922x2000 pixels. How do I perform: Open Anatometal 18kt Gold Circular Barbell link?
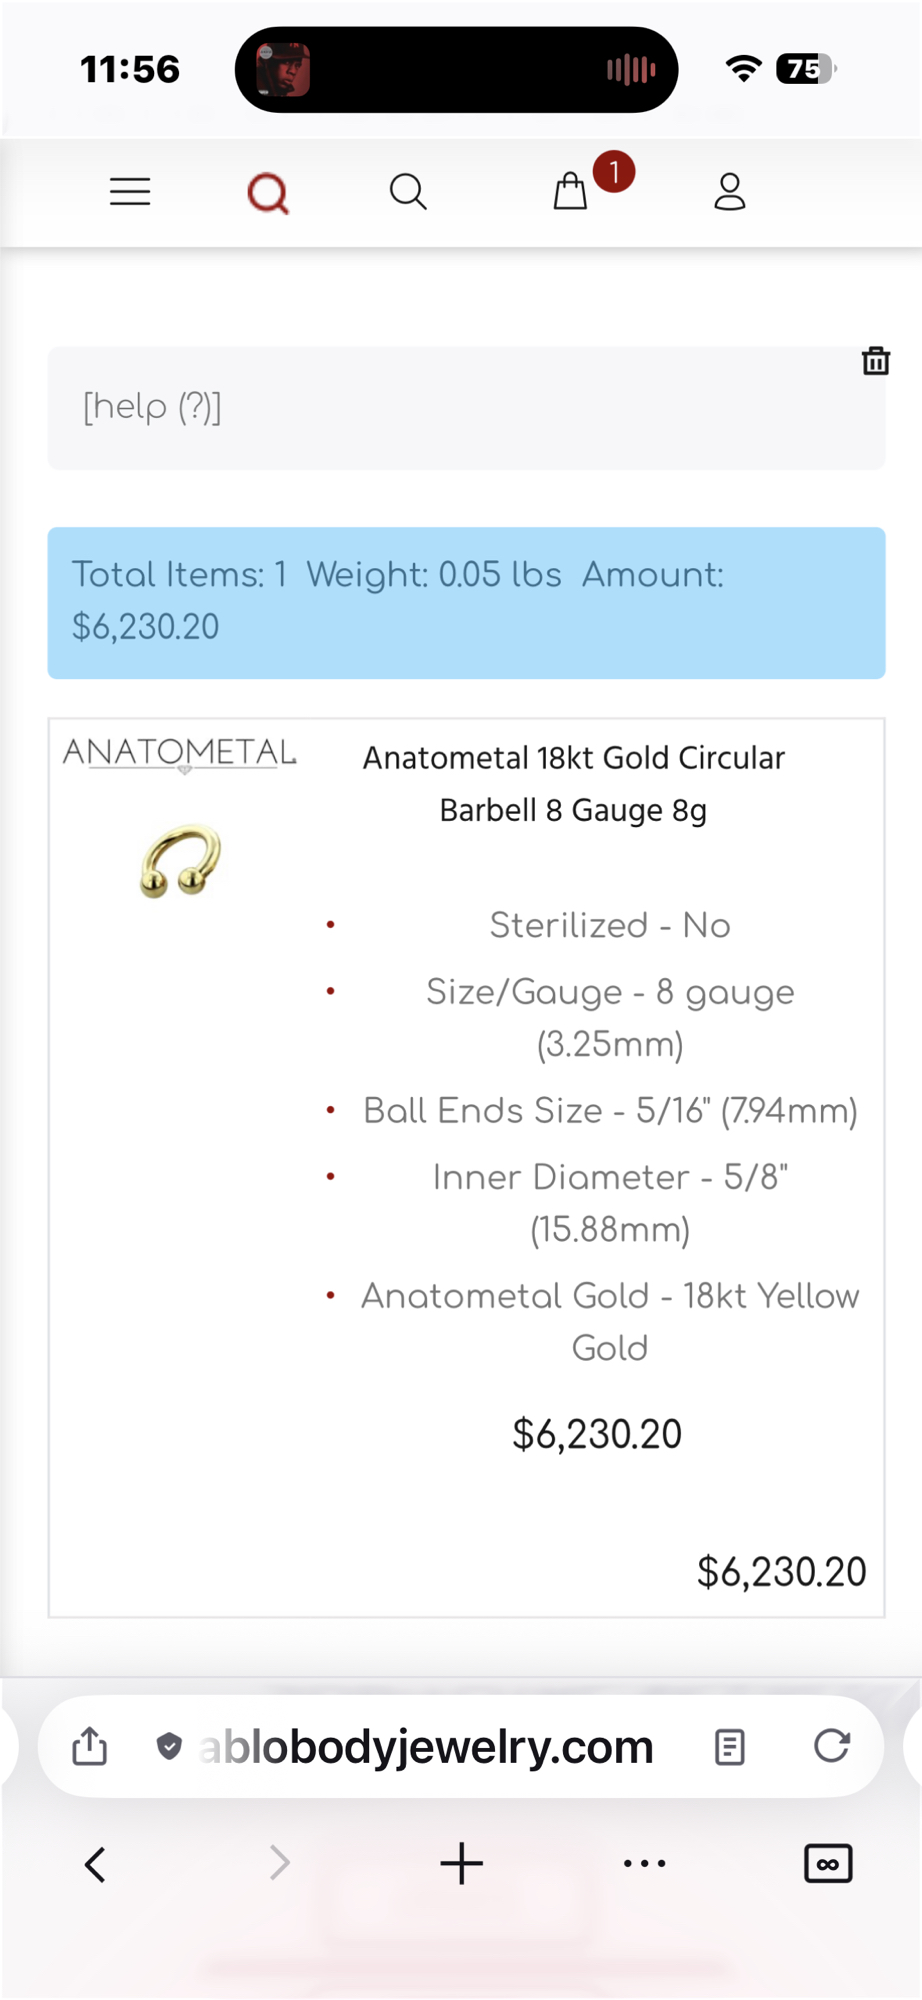click(x=573, y=784)
